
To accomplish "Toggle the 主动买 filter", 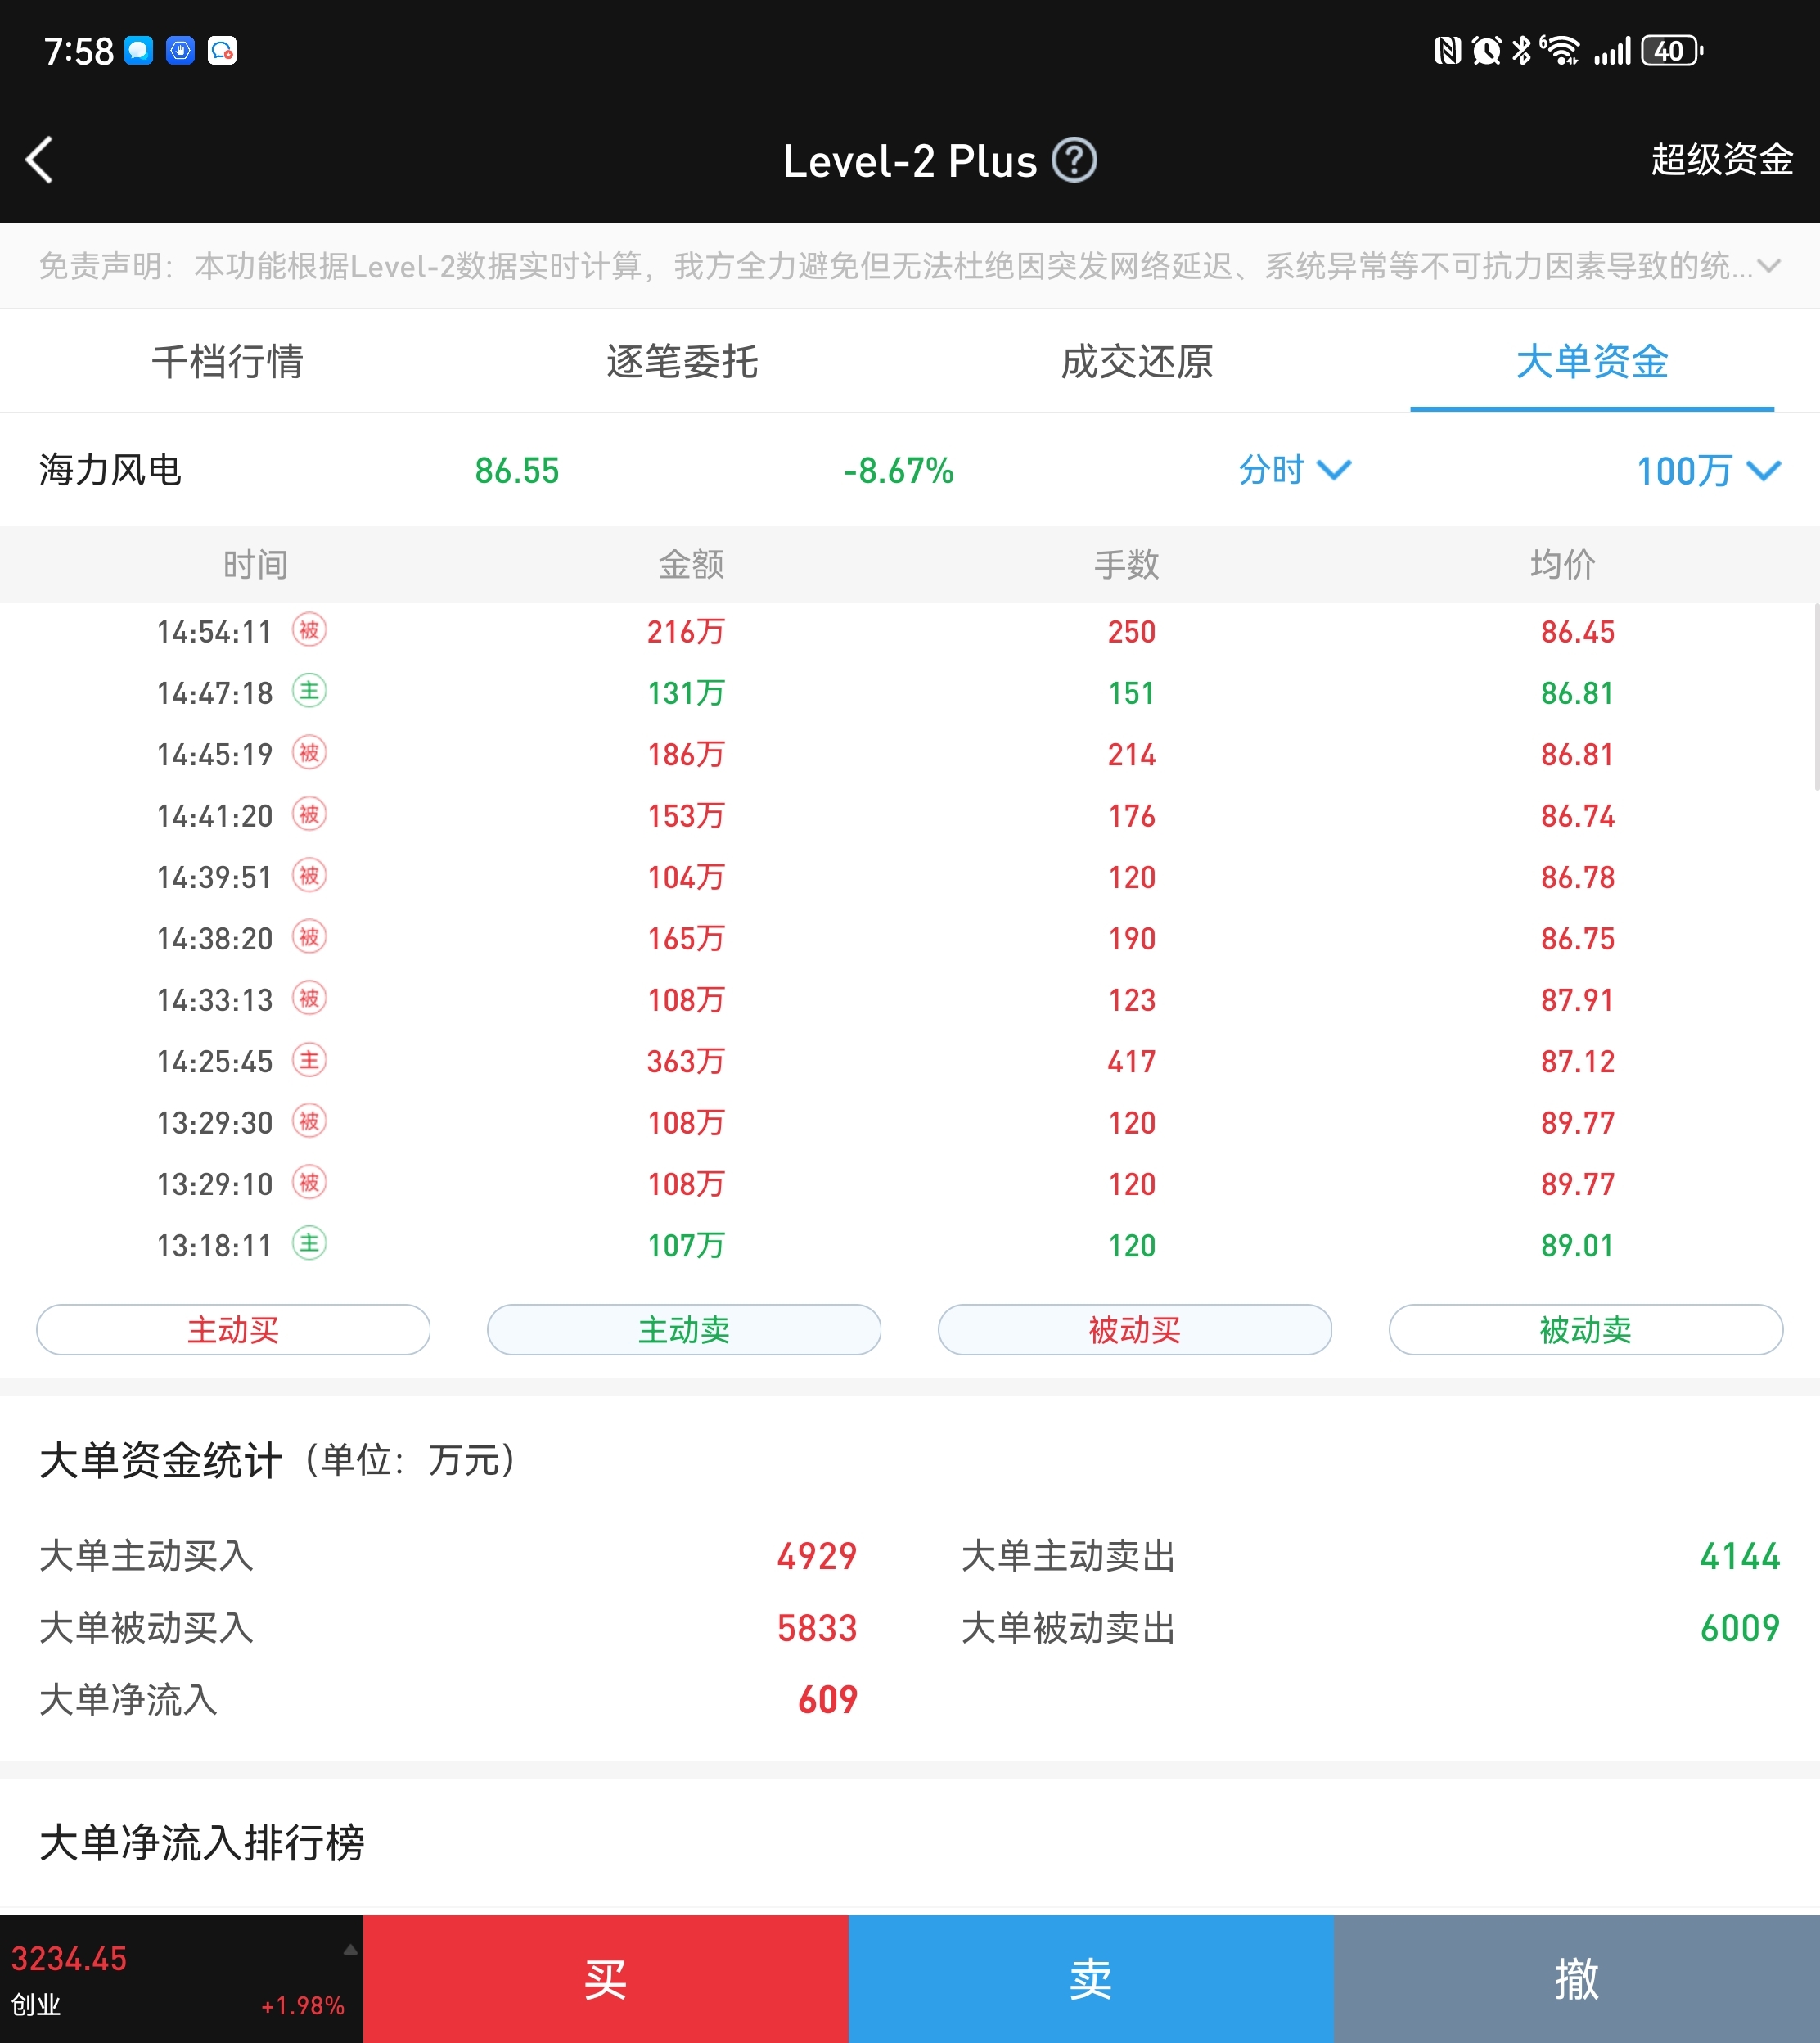I will [233, 1330].
